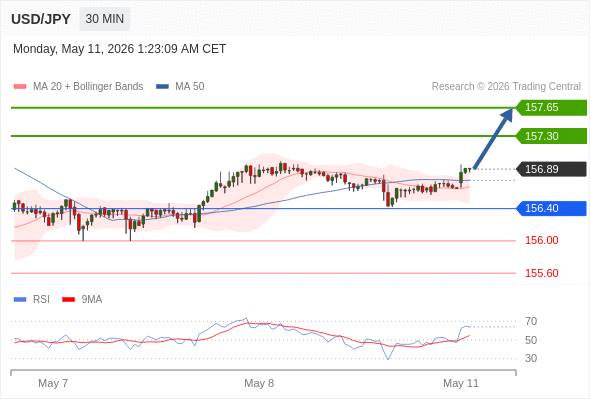Screen dimensions: 590x400
Task: Click the USD/JPY pair title
Action: coord(41,19)
